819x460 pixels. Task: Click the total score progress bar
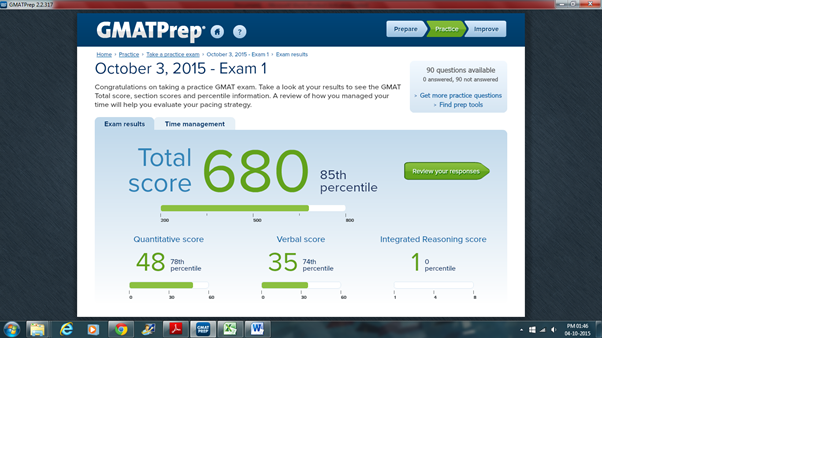(x=253, y=208)
